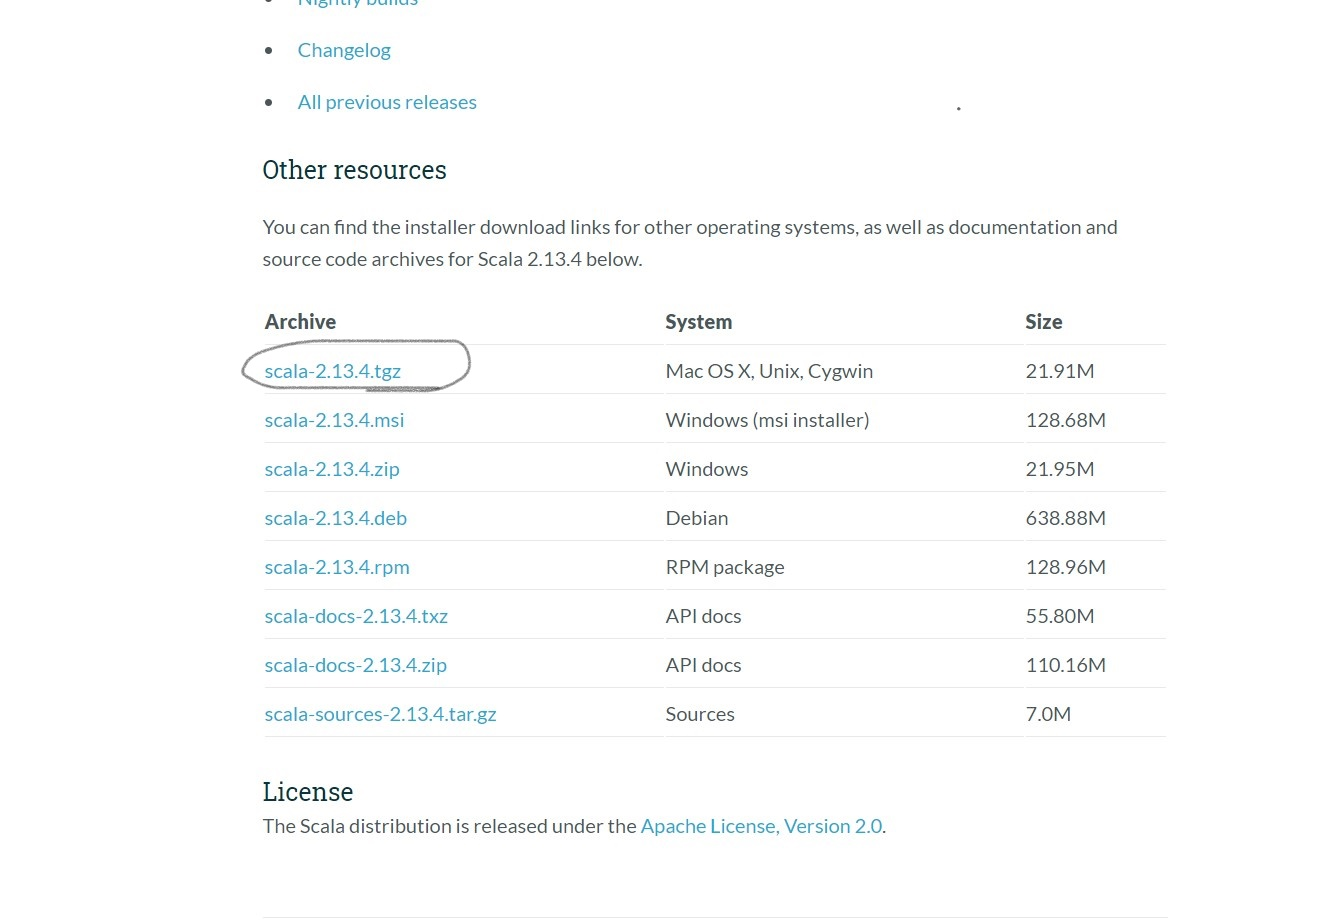
Task: Download scala-2.13.4.zip for Windows
Action: pos(332,469)
